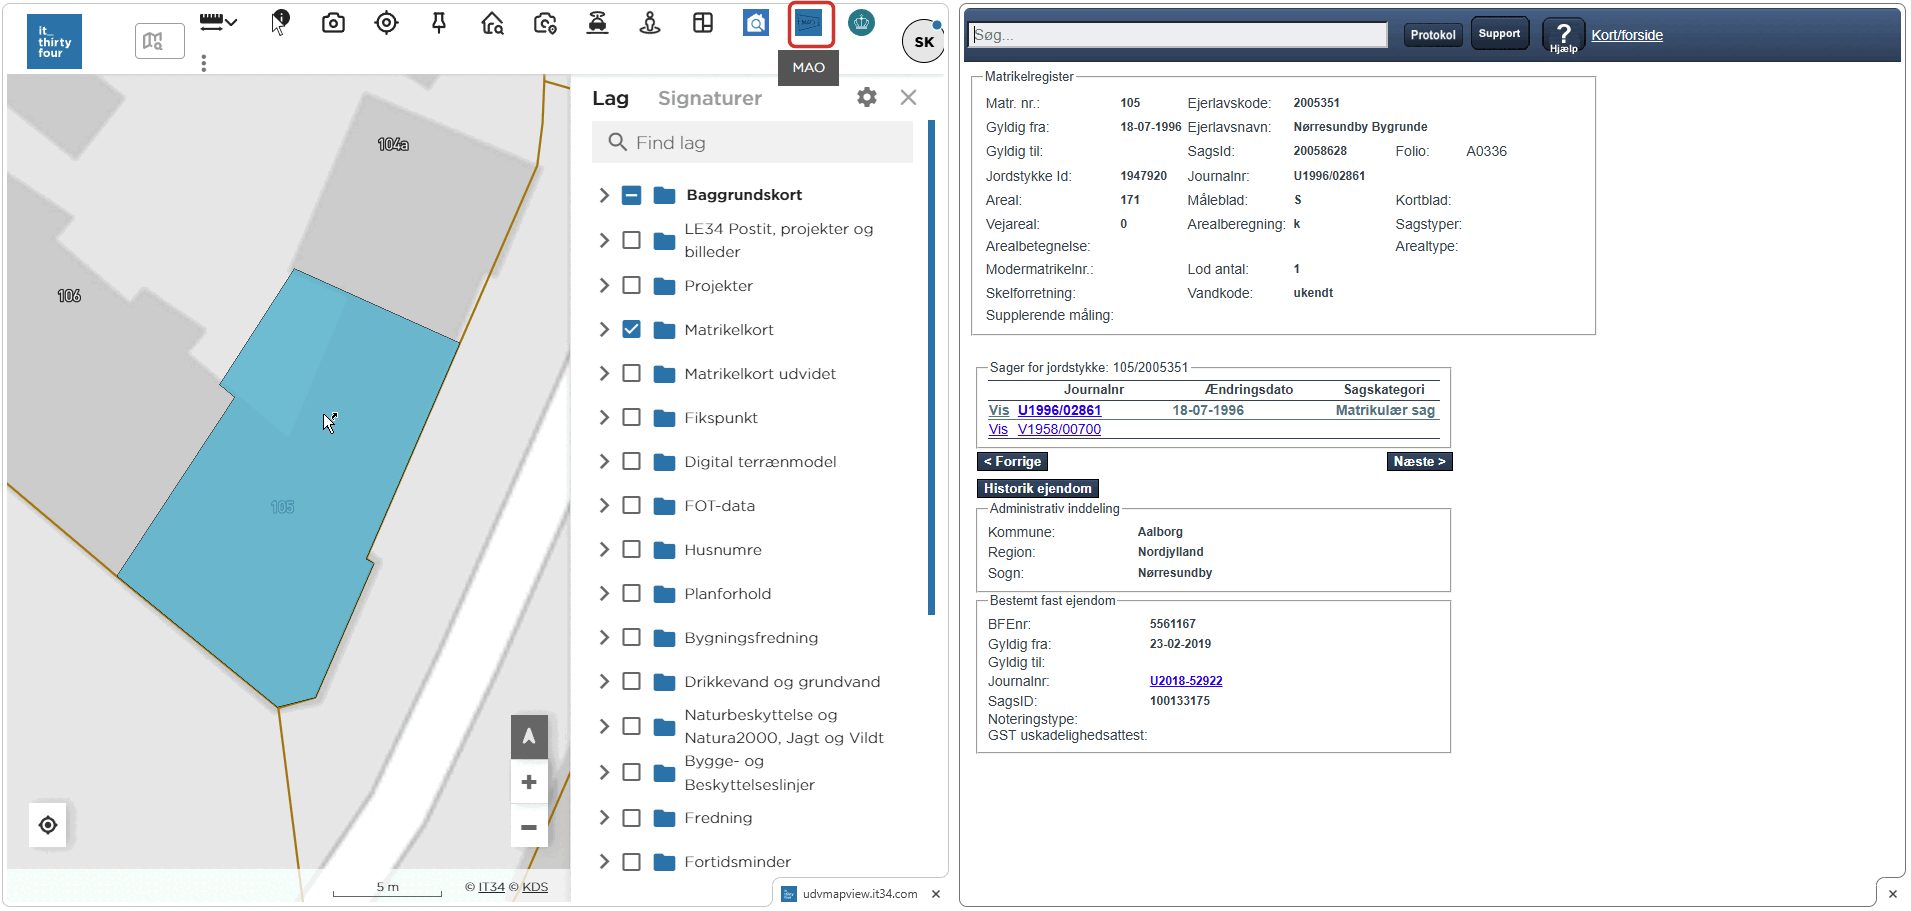This screenshot has width=1911, height=911.
Task: Zoom in on the map
Action: point(529,782)
